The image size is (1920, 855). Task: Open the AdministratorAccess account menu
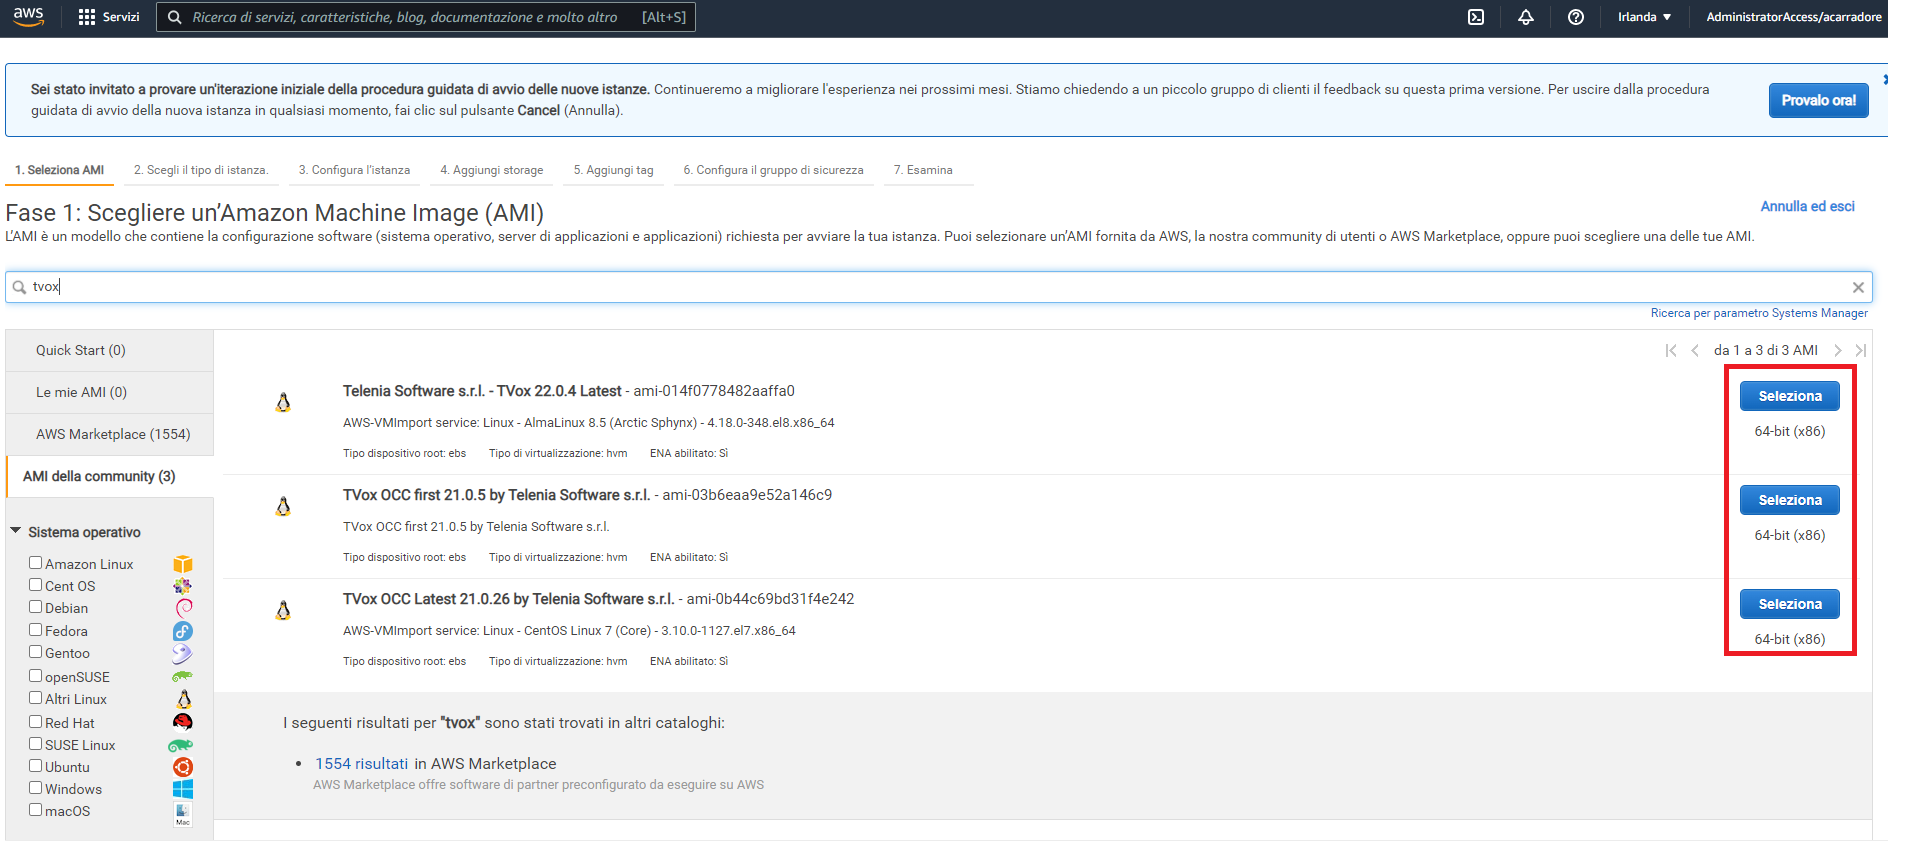point(1794,17)
